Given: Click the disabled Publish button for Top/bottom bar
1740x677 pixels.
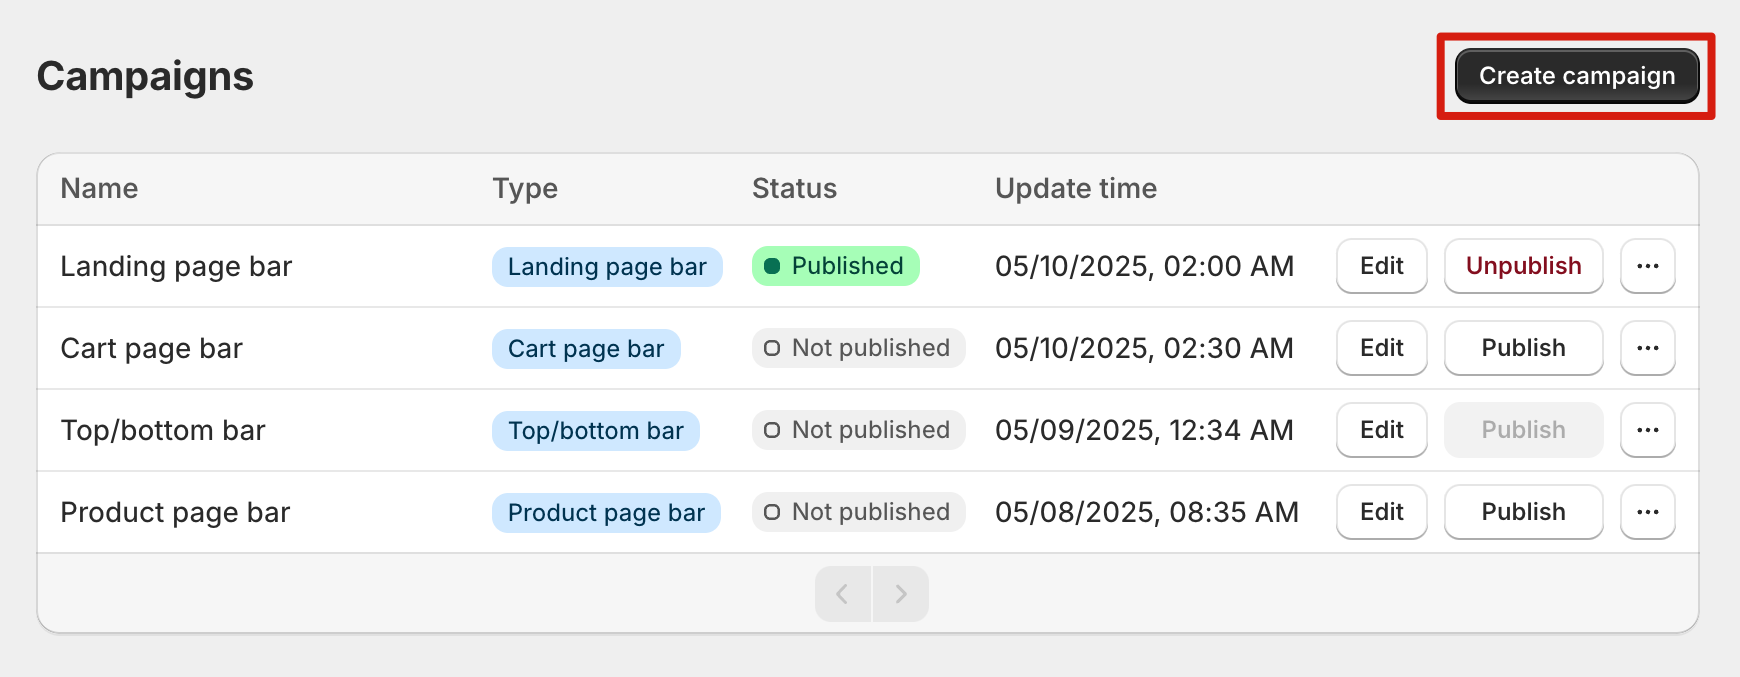Looking at the screenshot, I should 1524,430.
